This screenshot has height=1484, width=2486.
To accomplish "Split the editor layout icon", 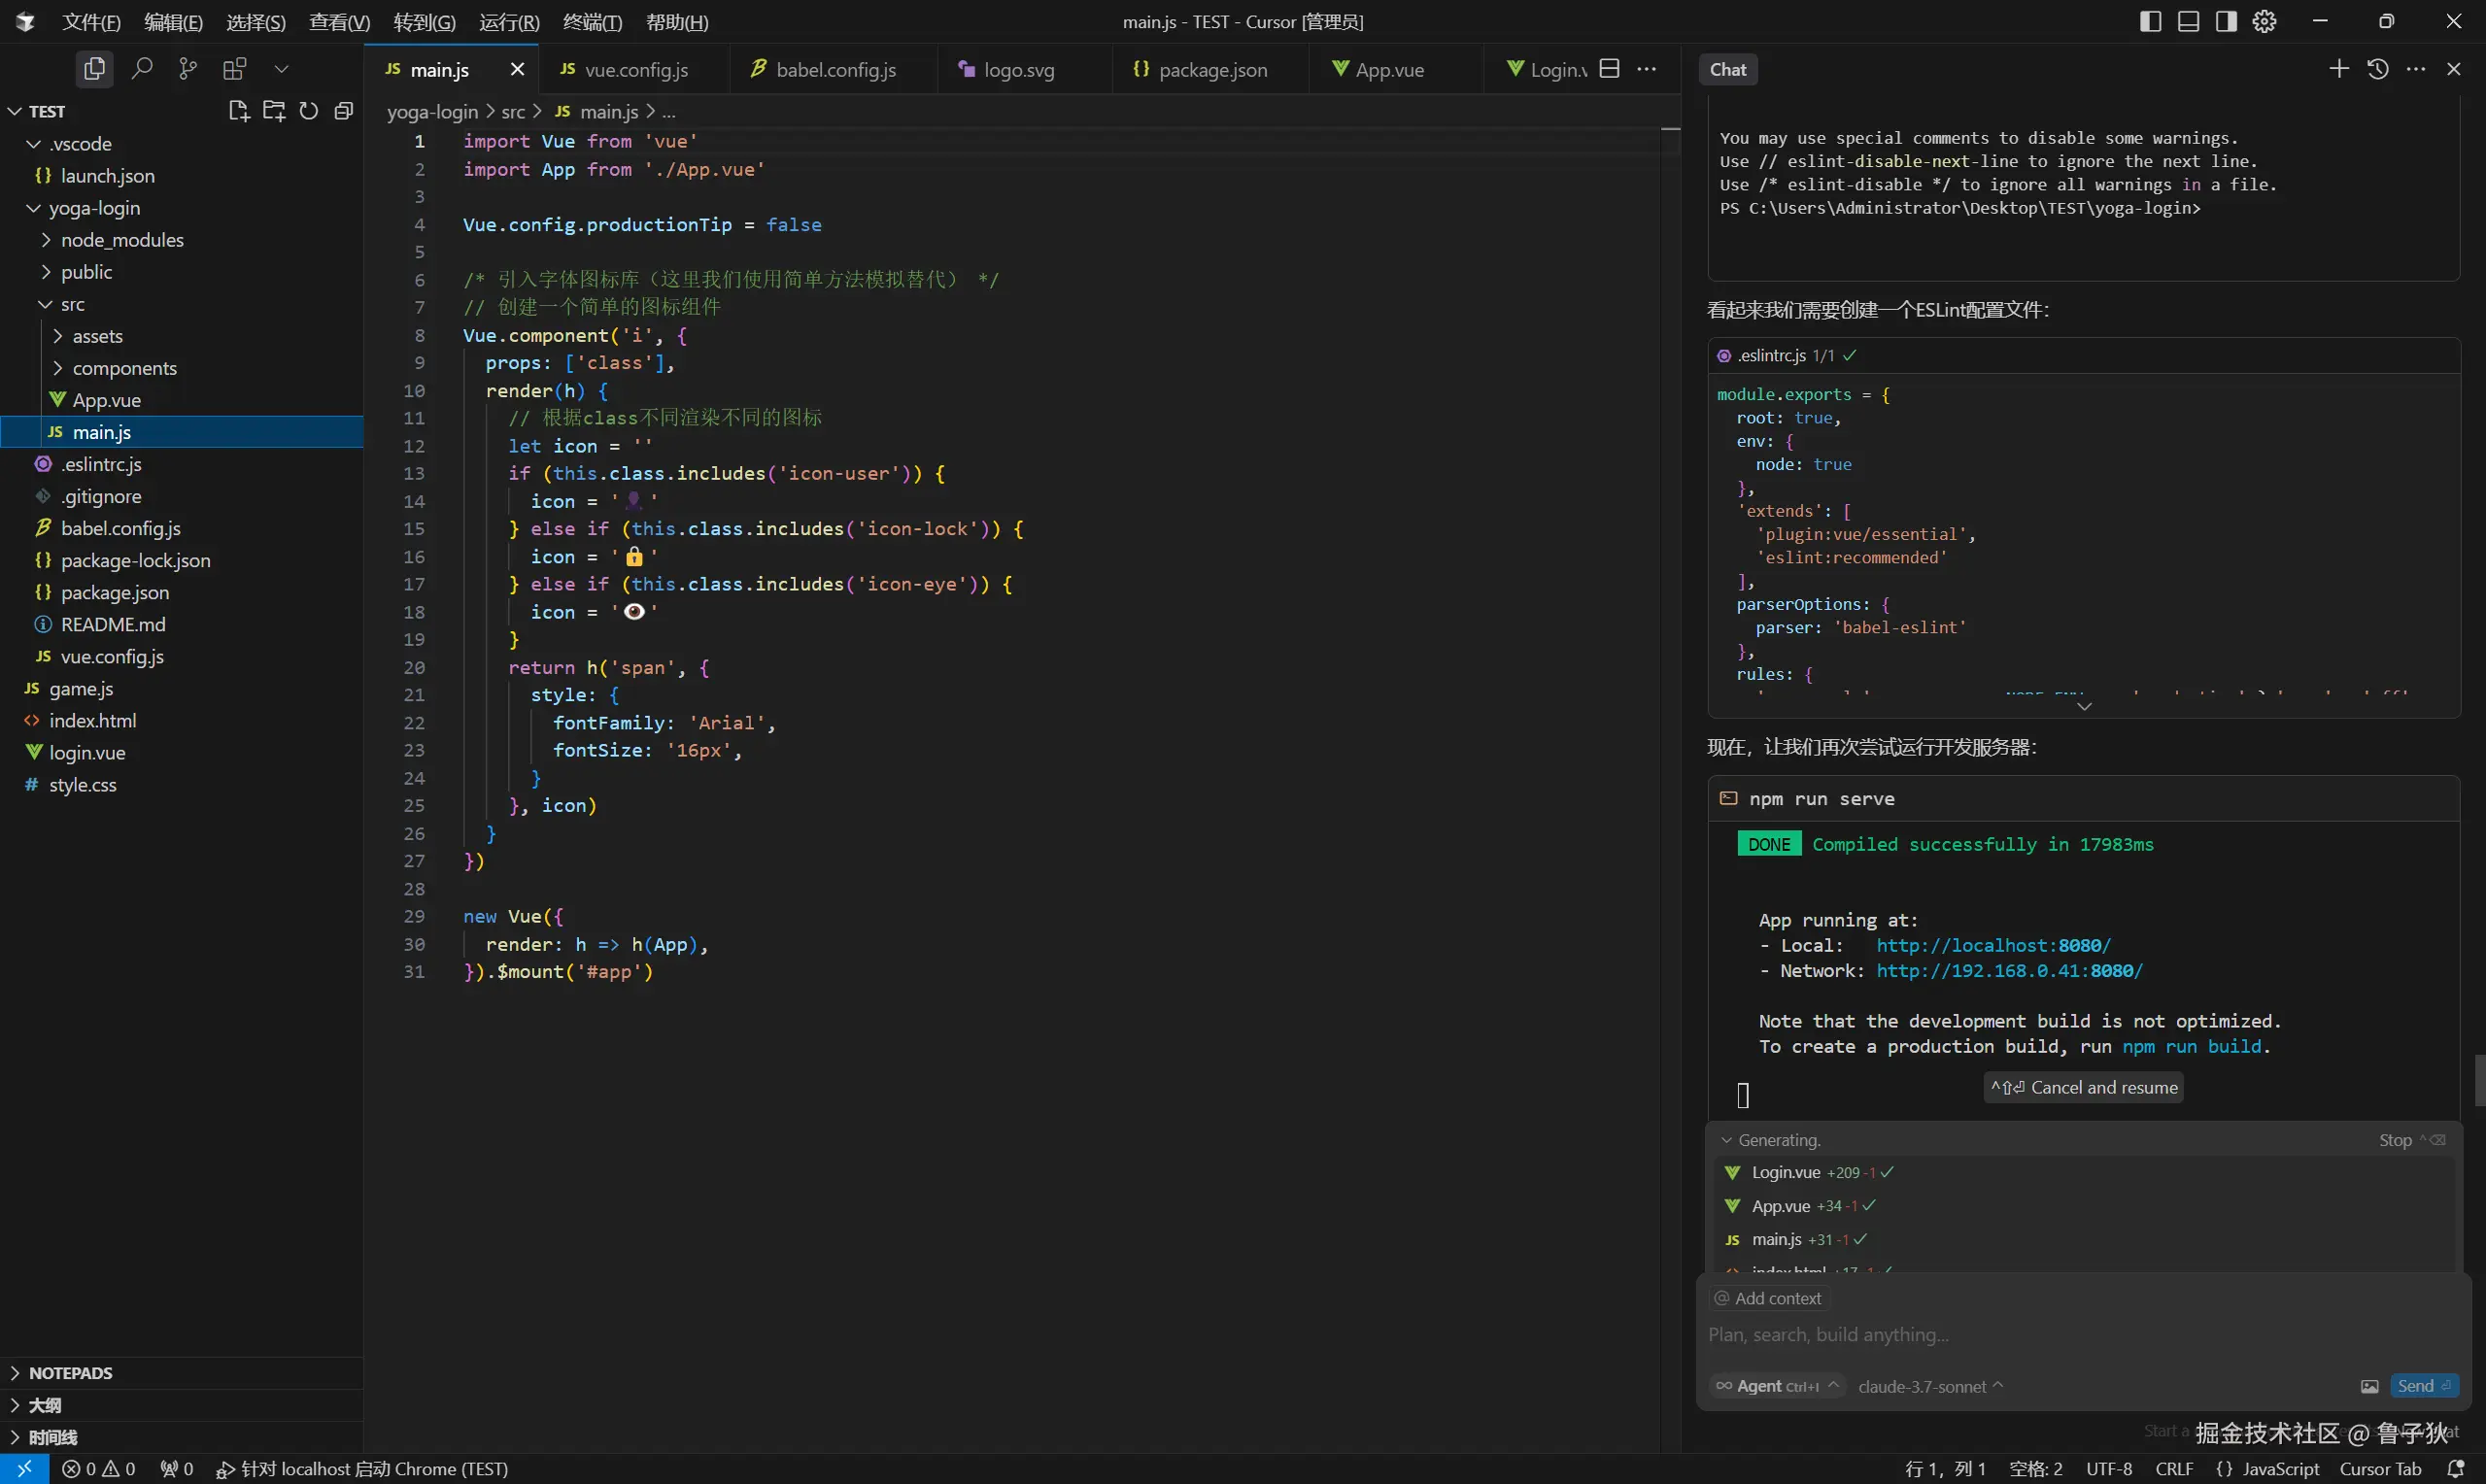I will pyautogui.click(x=1609, y=69).
